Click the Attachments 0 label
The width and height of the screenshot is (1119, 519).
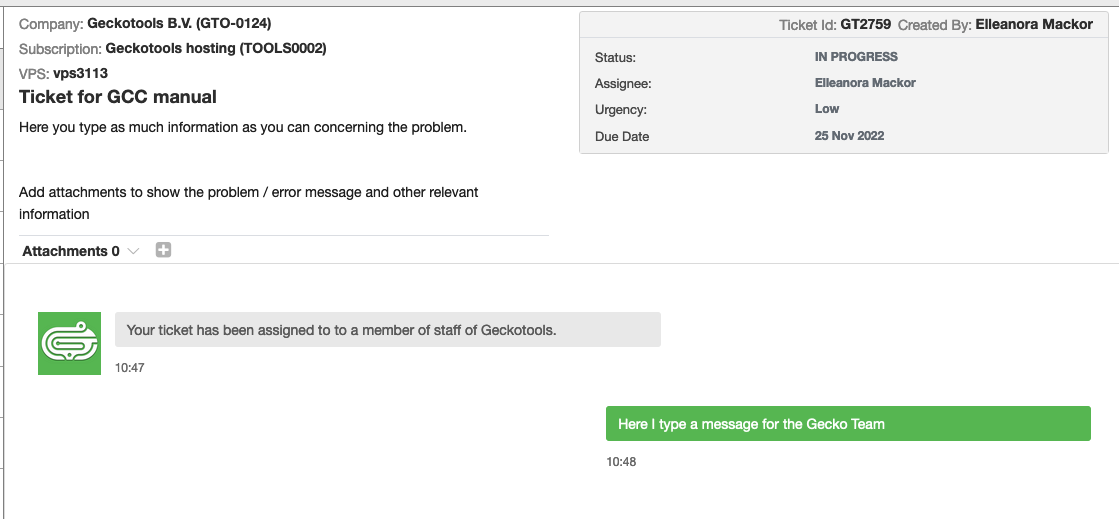tap(71, 251)
